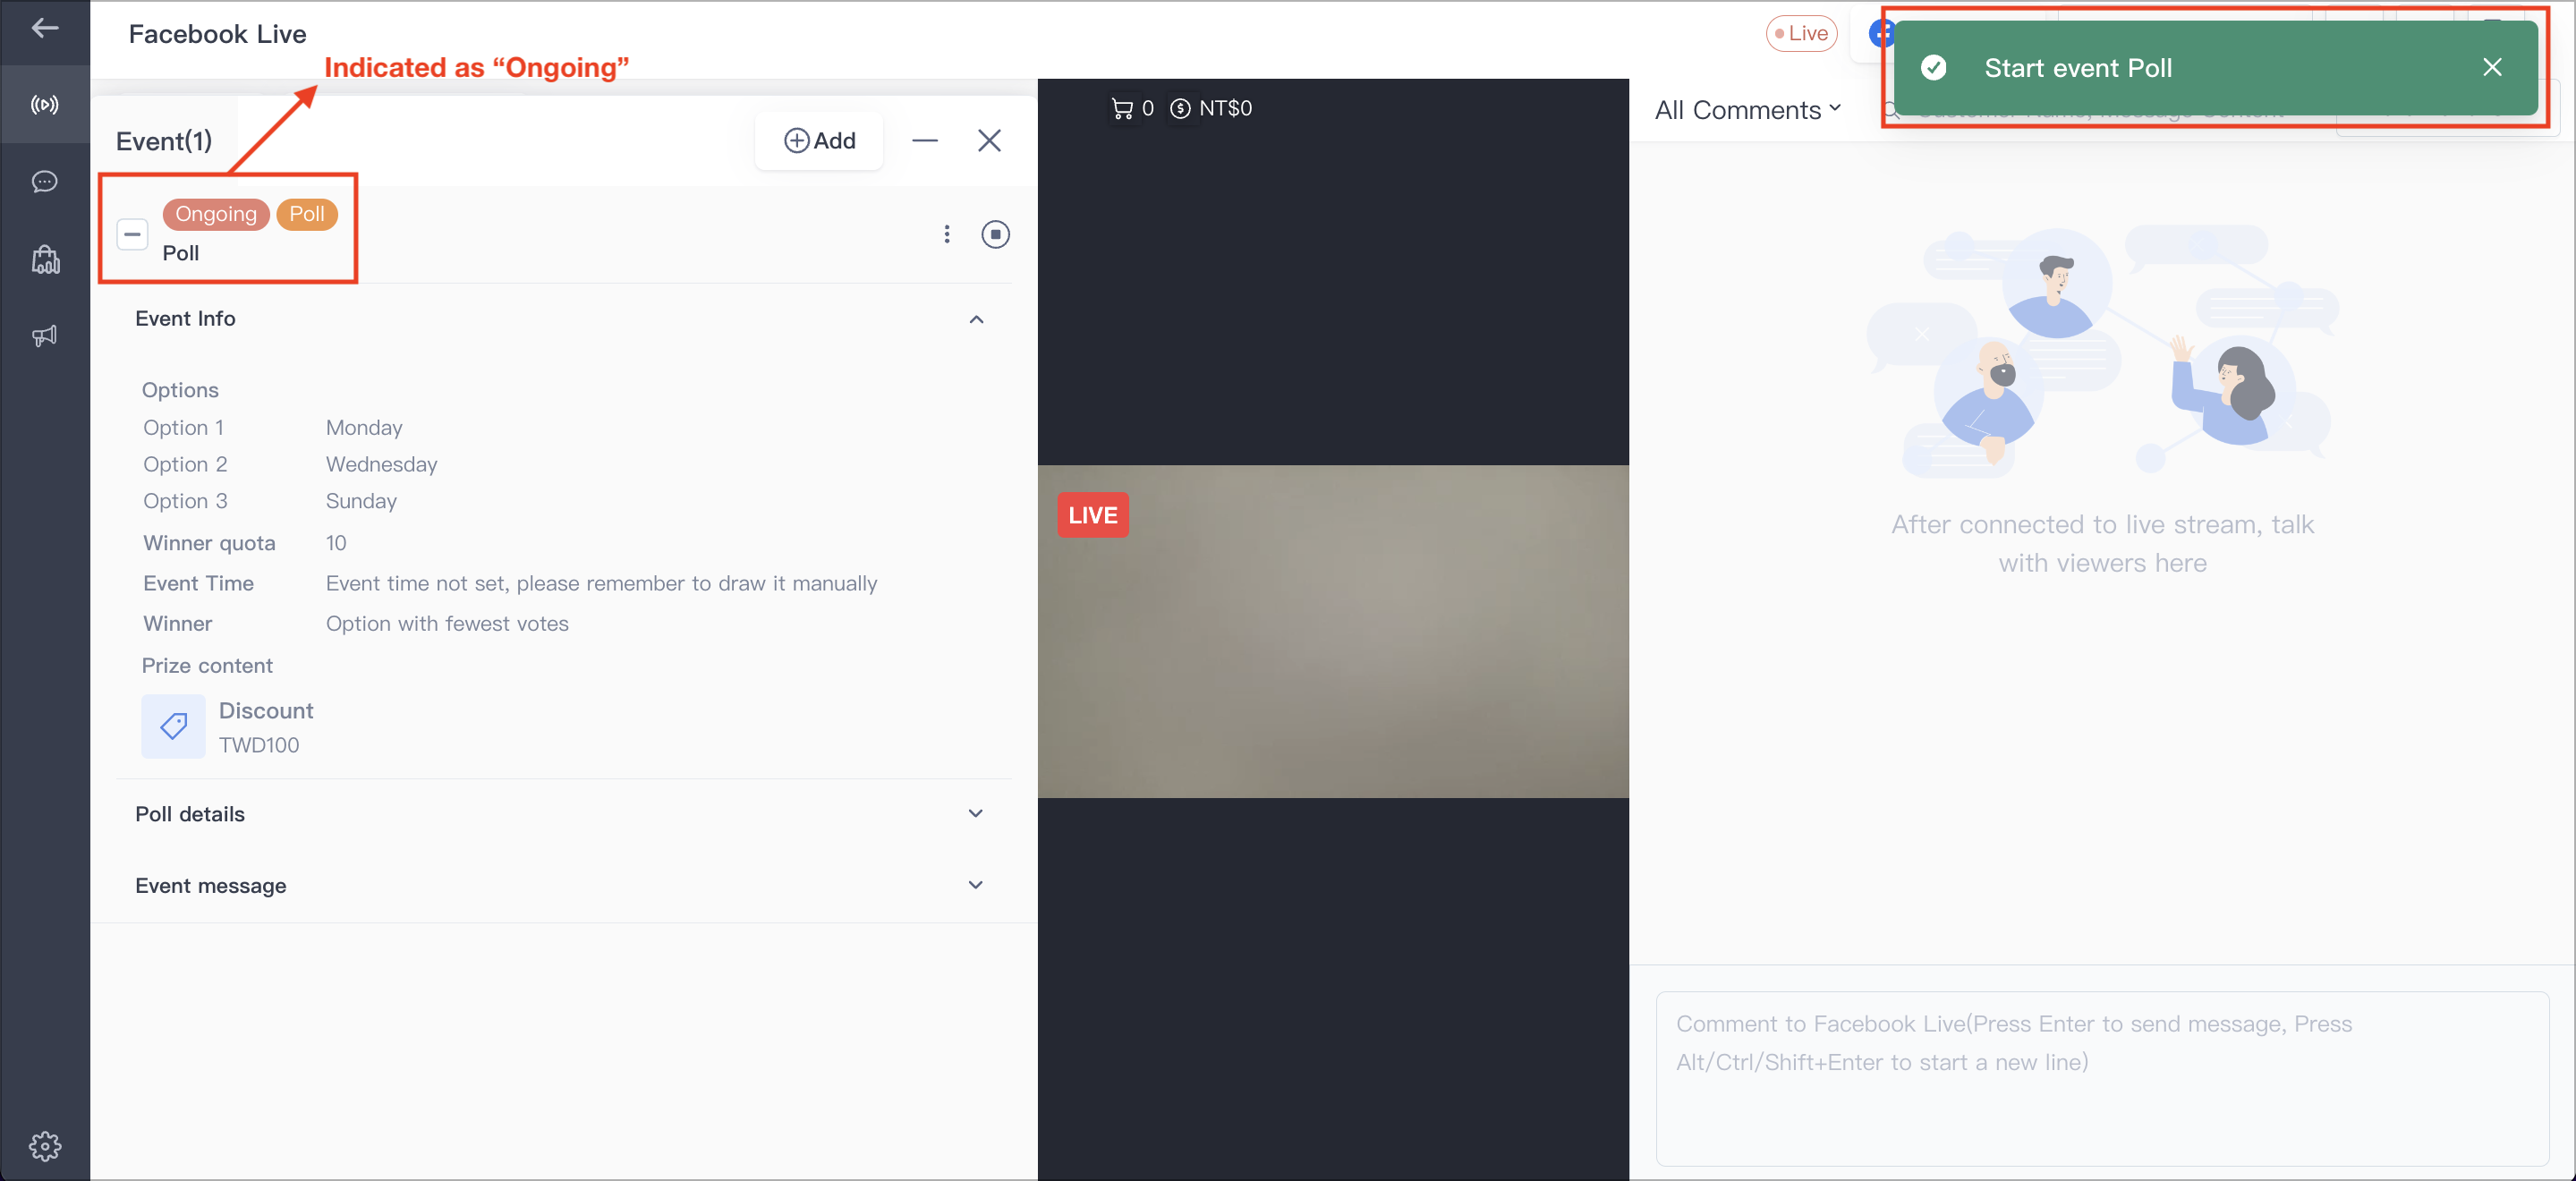Open the announcements megaphone sidebar icon
2576x1181 pixels.
(x=44, y=336)
